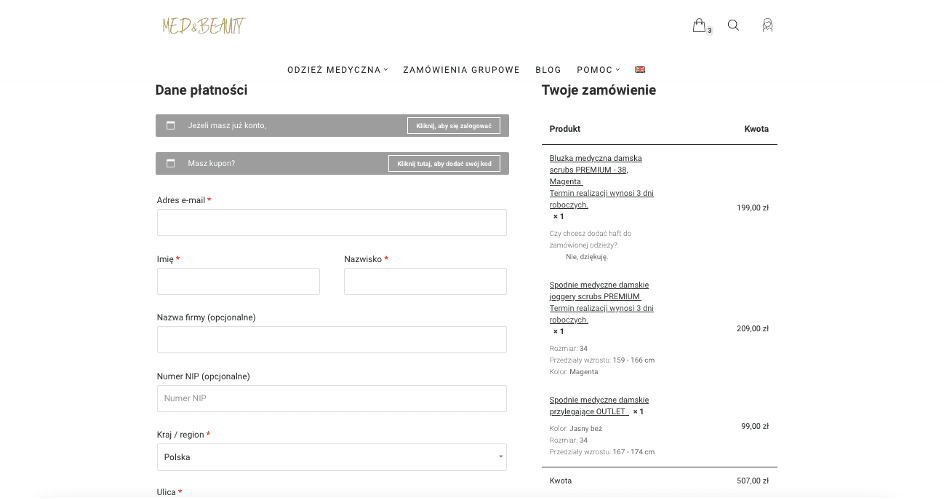This screenshot has height=499, width=945.
Task: Open the Spodnie joggery scrubs PREMIUM link
Action: [599, 285]
